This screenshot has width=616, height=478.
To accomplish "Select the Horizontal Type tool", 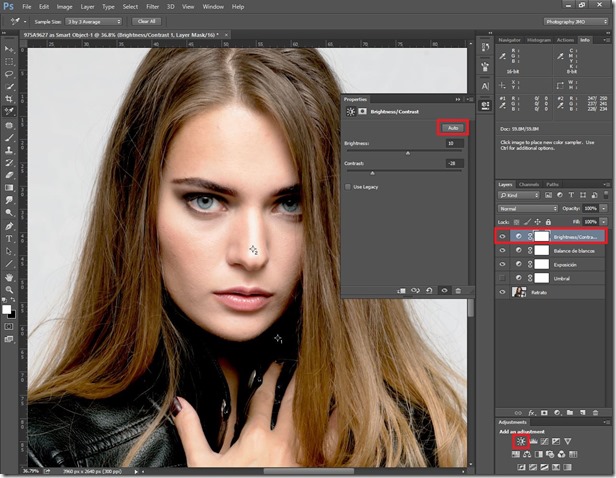I will [9, 239].
